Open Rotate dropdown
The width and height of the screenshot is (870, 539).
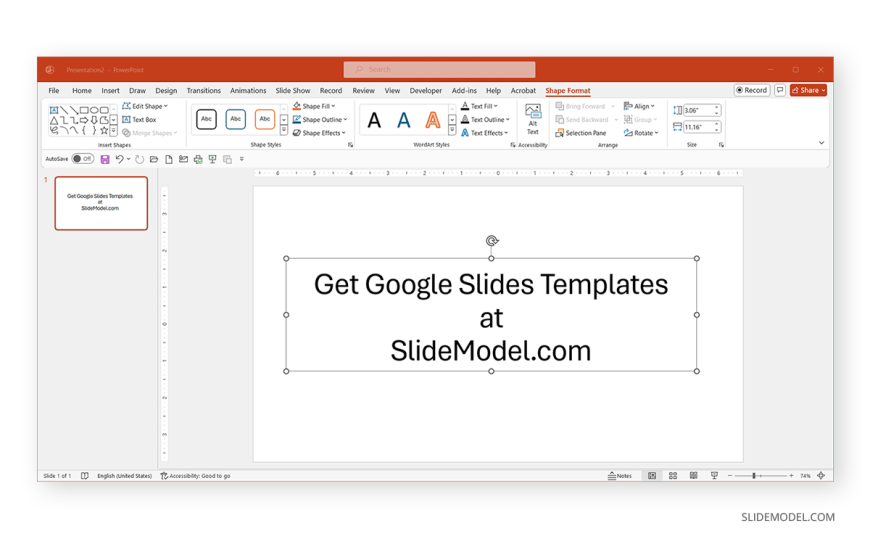pyautogui.click(x=641, y=133)
